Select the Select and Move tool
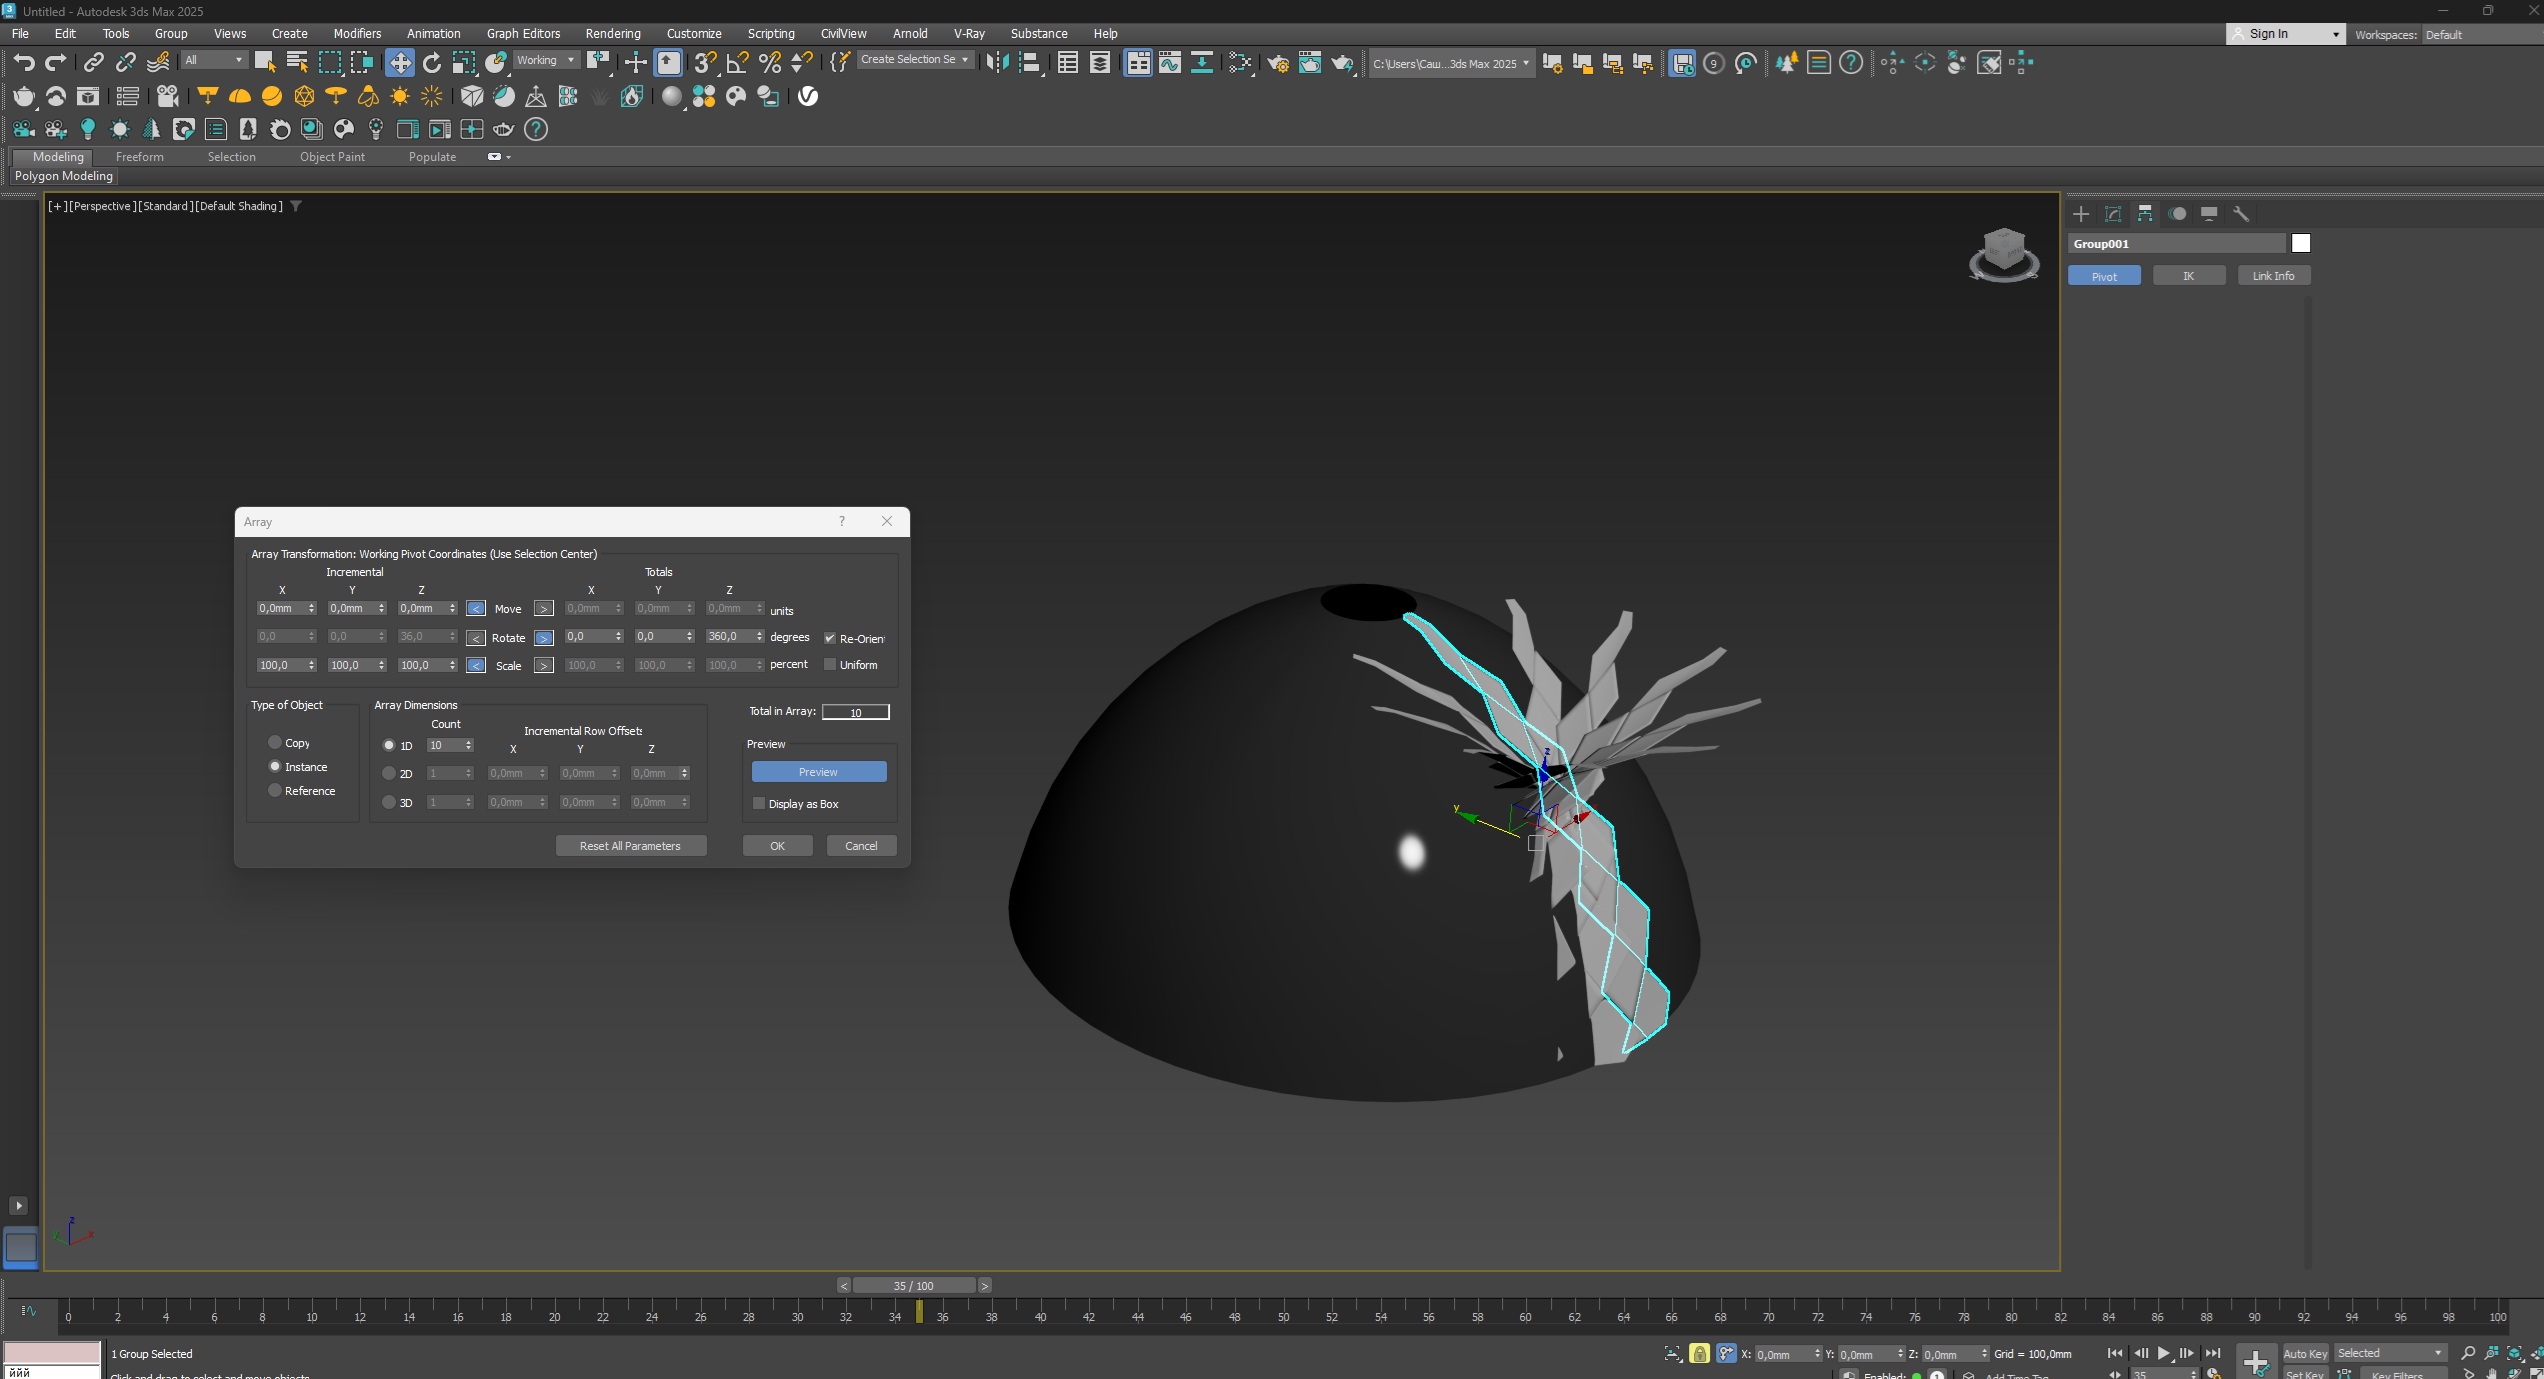This screenshot has height=1379, width=2544. [400, 63]
